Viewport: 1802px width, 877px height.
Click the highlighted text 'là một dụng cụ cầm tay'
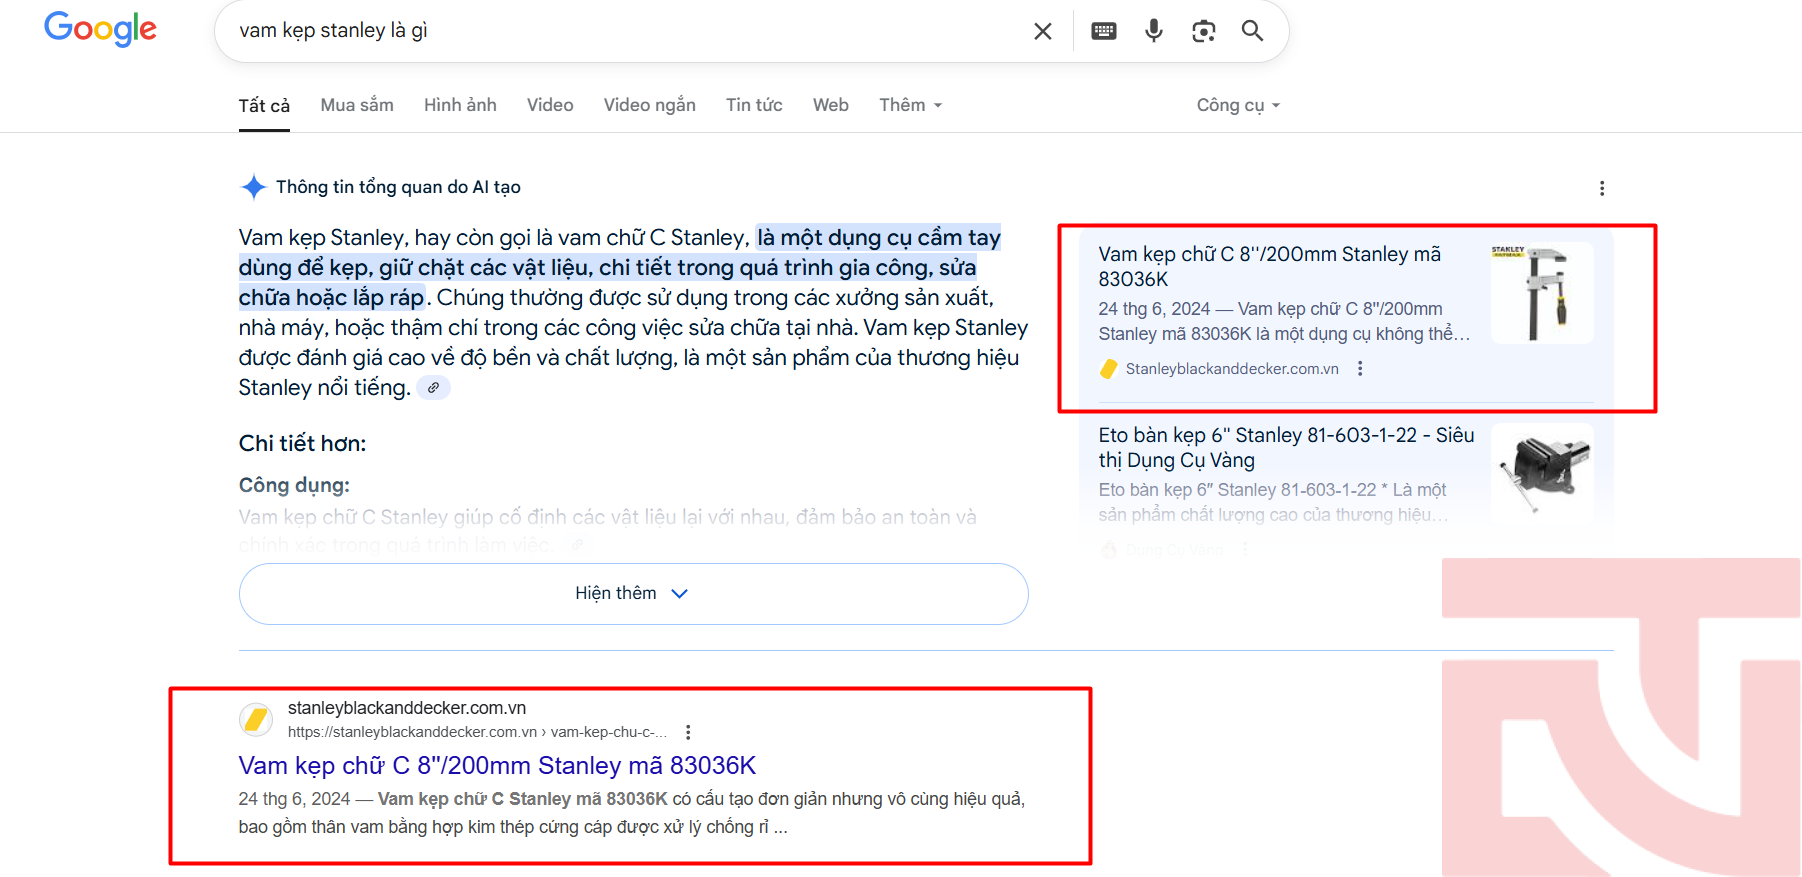pos(879,238)
